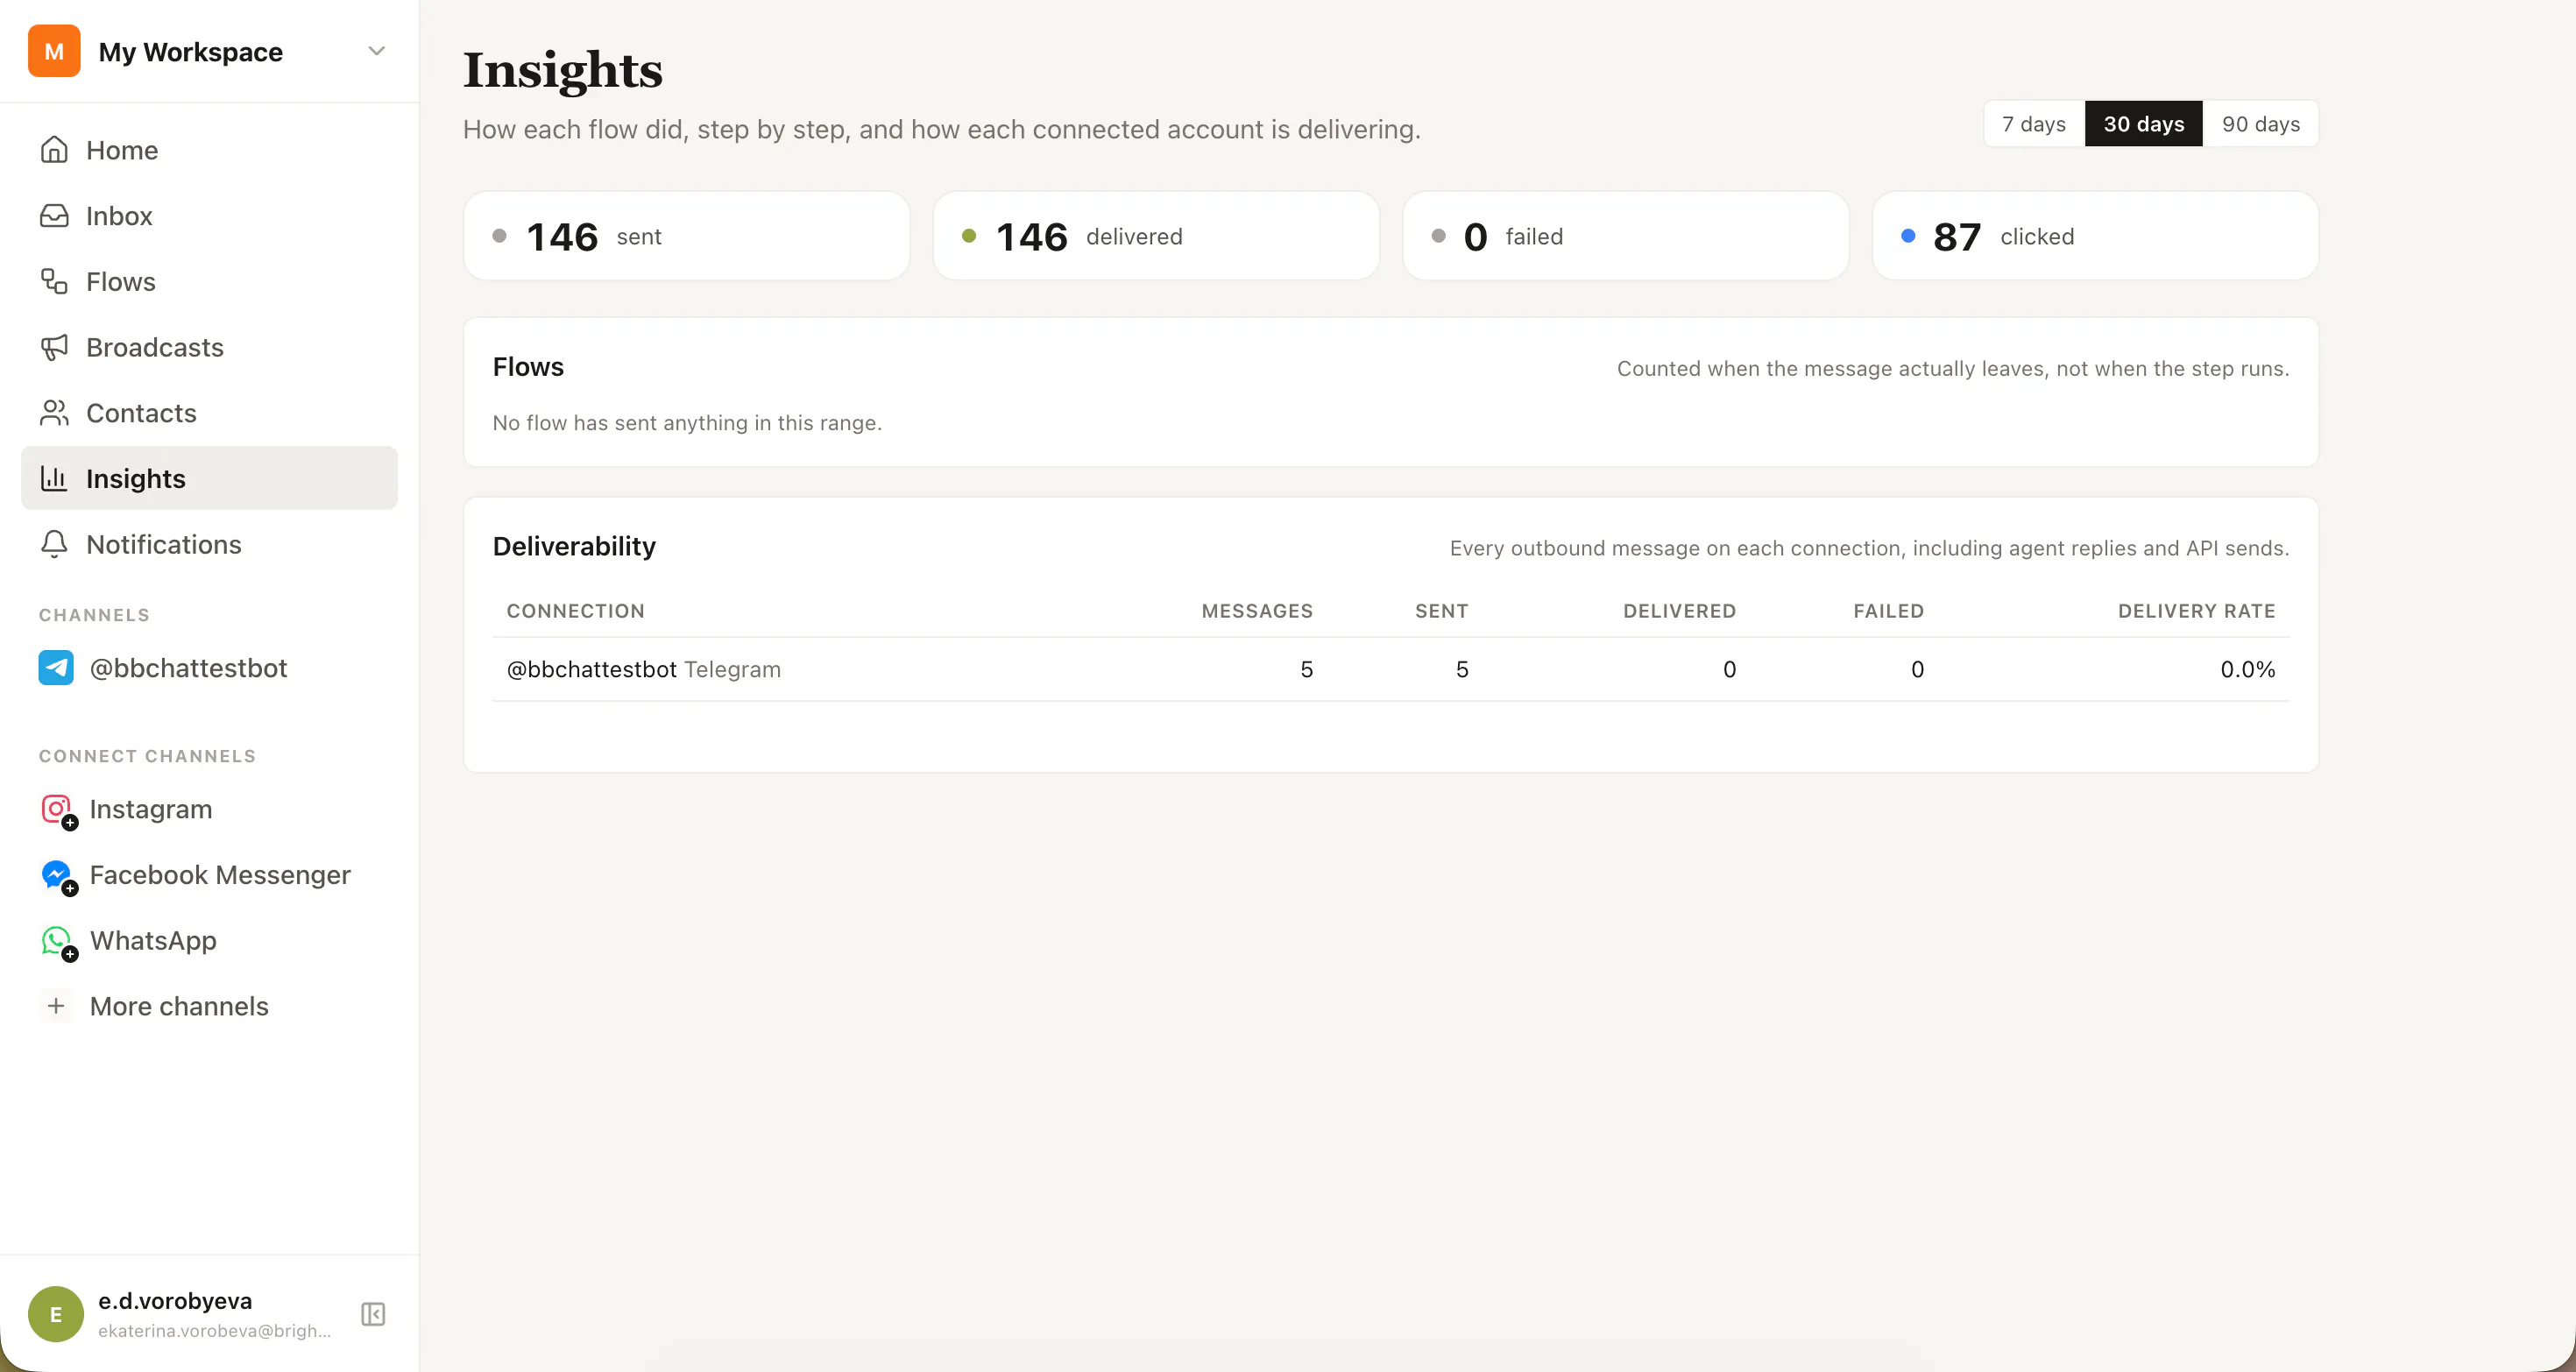The height and width of the screenshot is (1372, 2576).
Task: Open the Contacts label
Action: pos(141,413)
